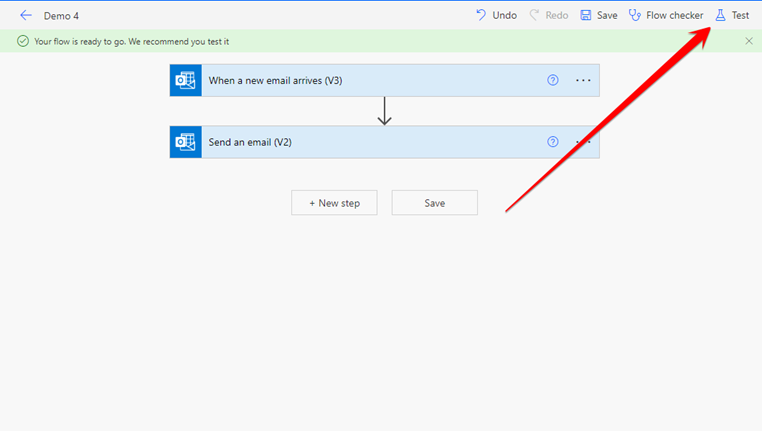Open the Flow checker

pyautogui.click(x=666, y=15)
